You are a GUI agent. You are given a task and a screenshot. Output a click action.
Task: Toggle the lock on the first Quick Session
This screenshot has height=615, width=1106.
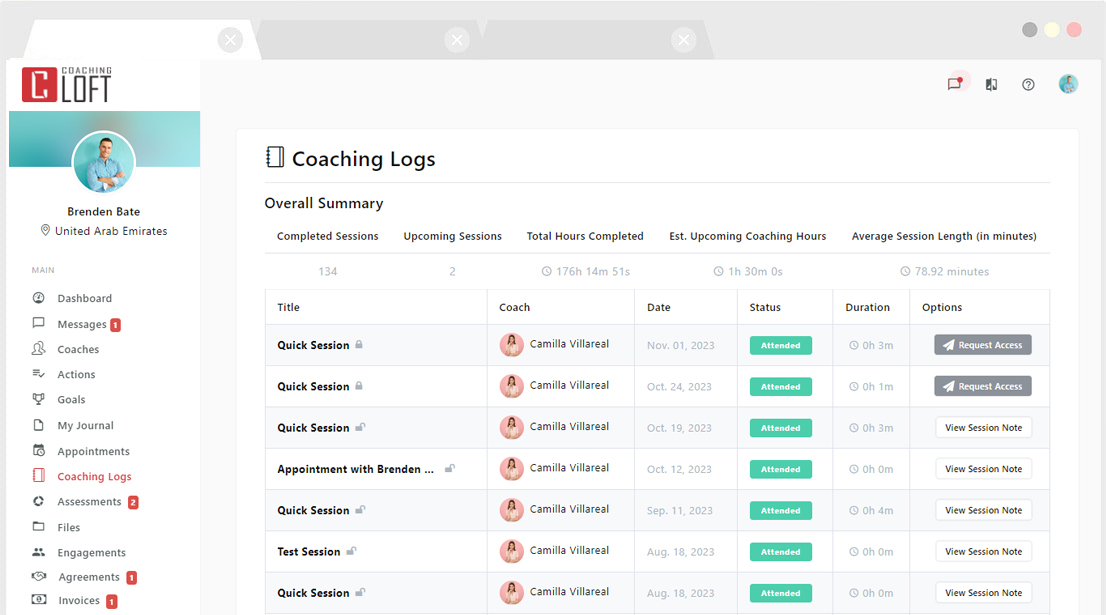(x=361, y=344)
